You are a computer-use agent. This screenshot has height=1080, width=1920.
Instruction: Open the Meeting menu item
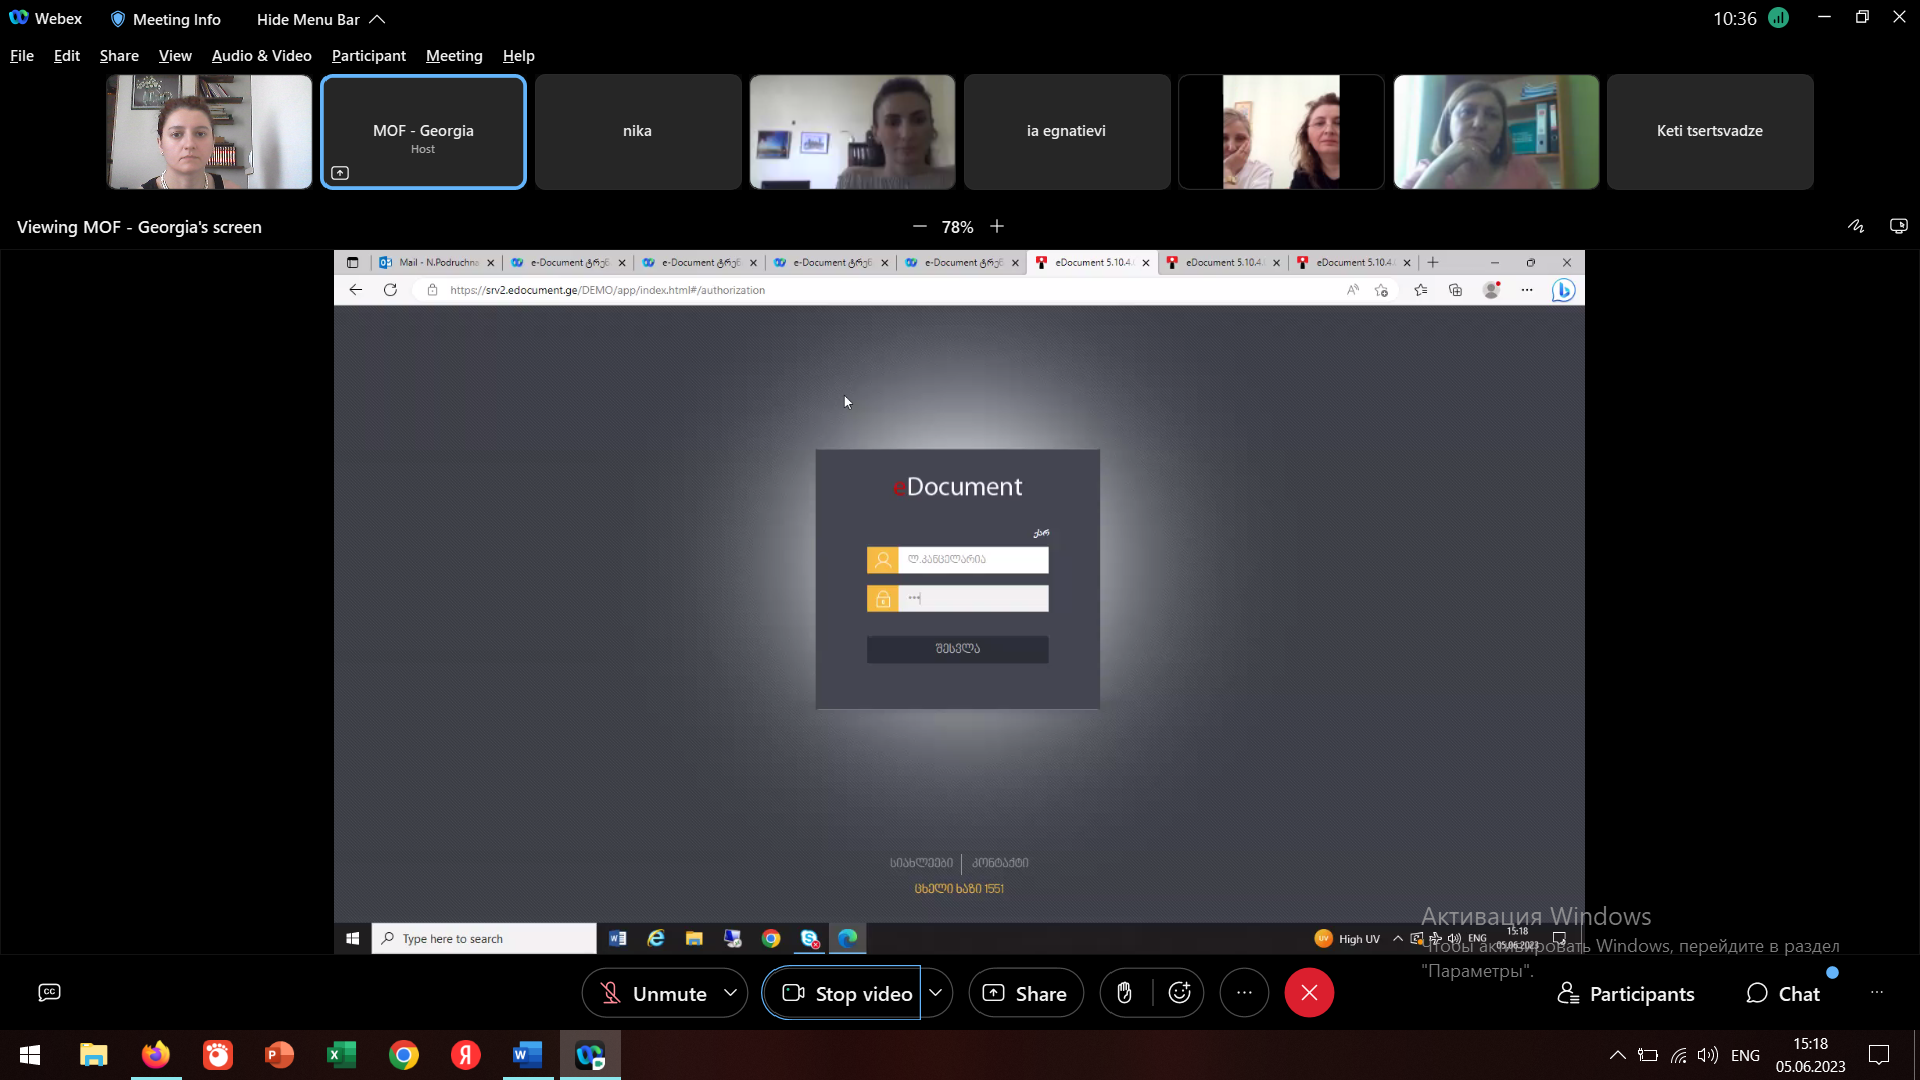pyautogui.click(x=454, y=55)
